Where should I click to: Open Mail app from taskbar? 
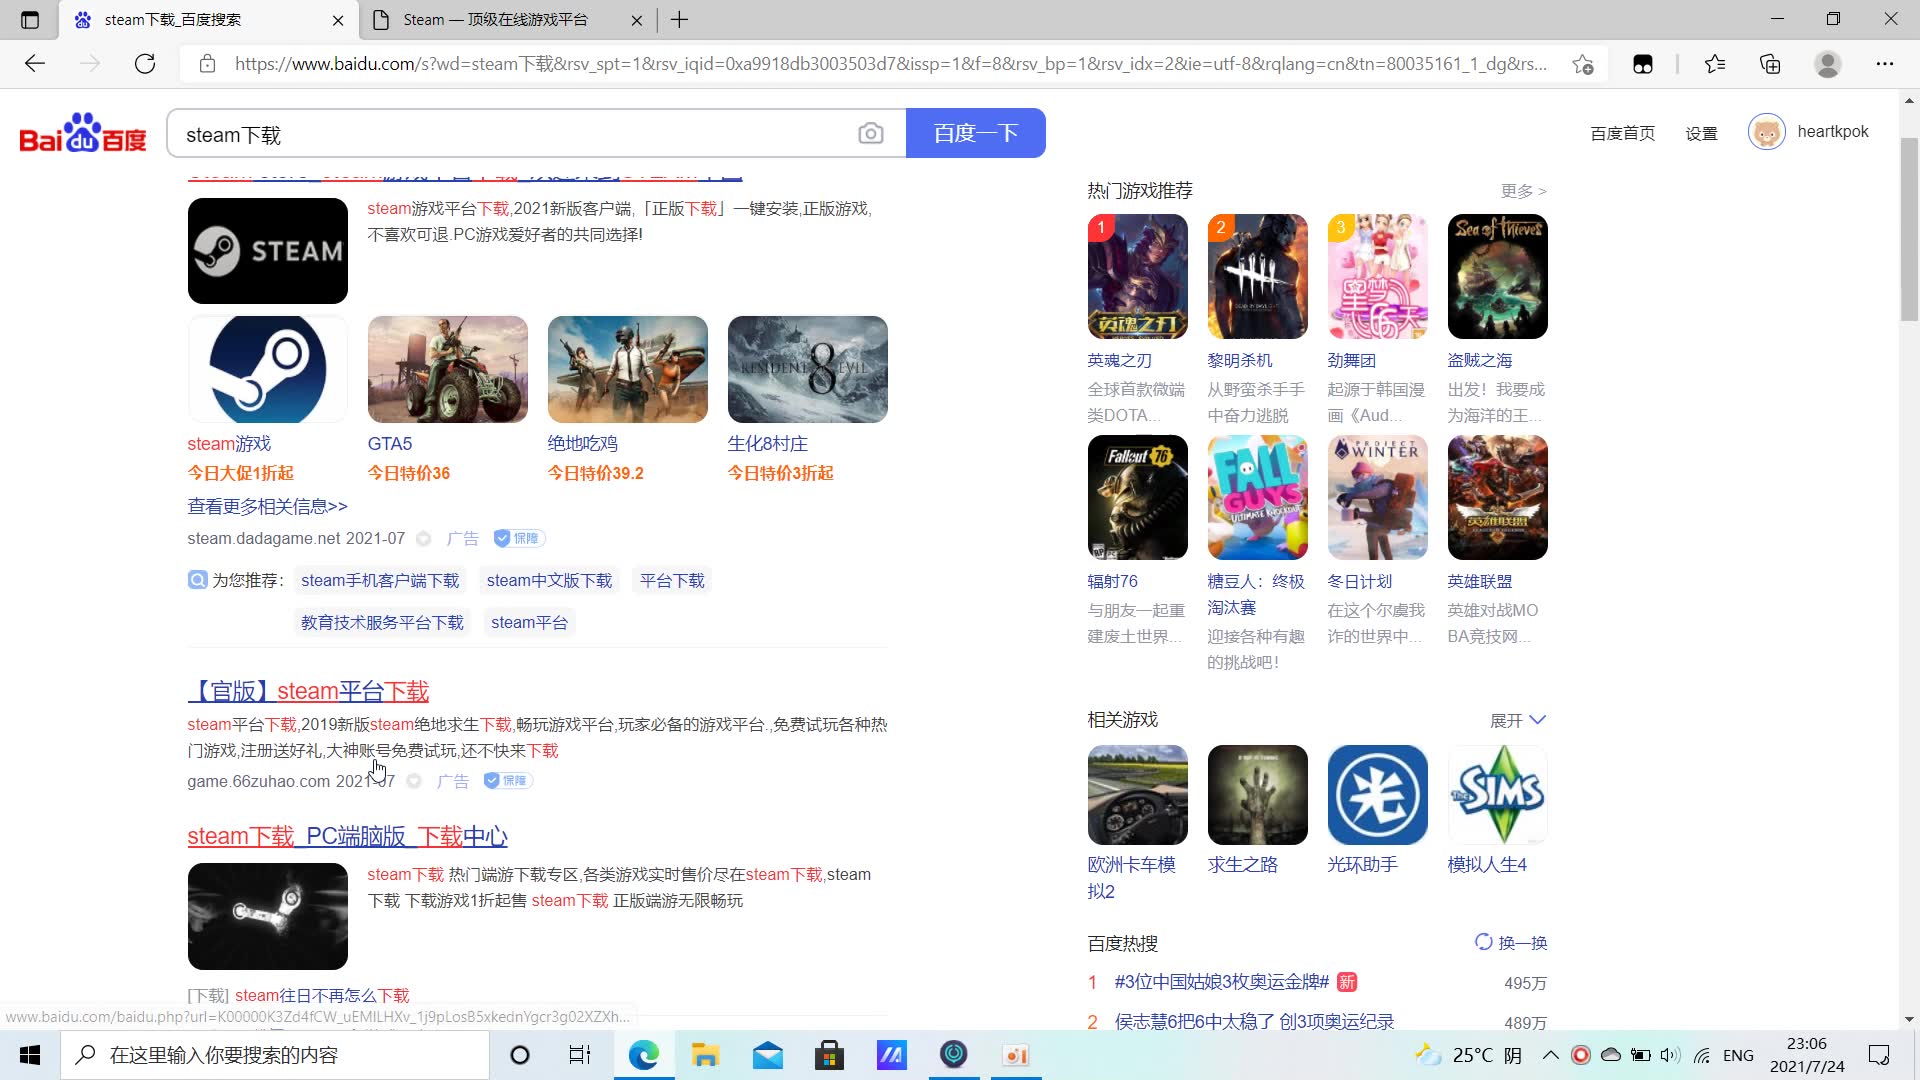point(768,1055)
